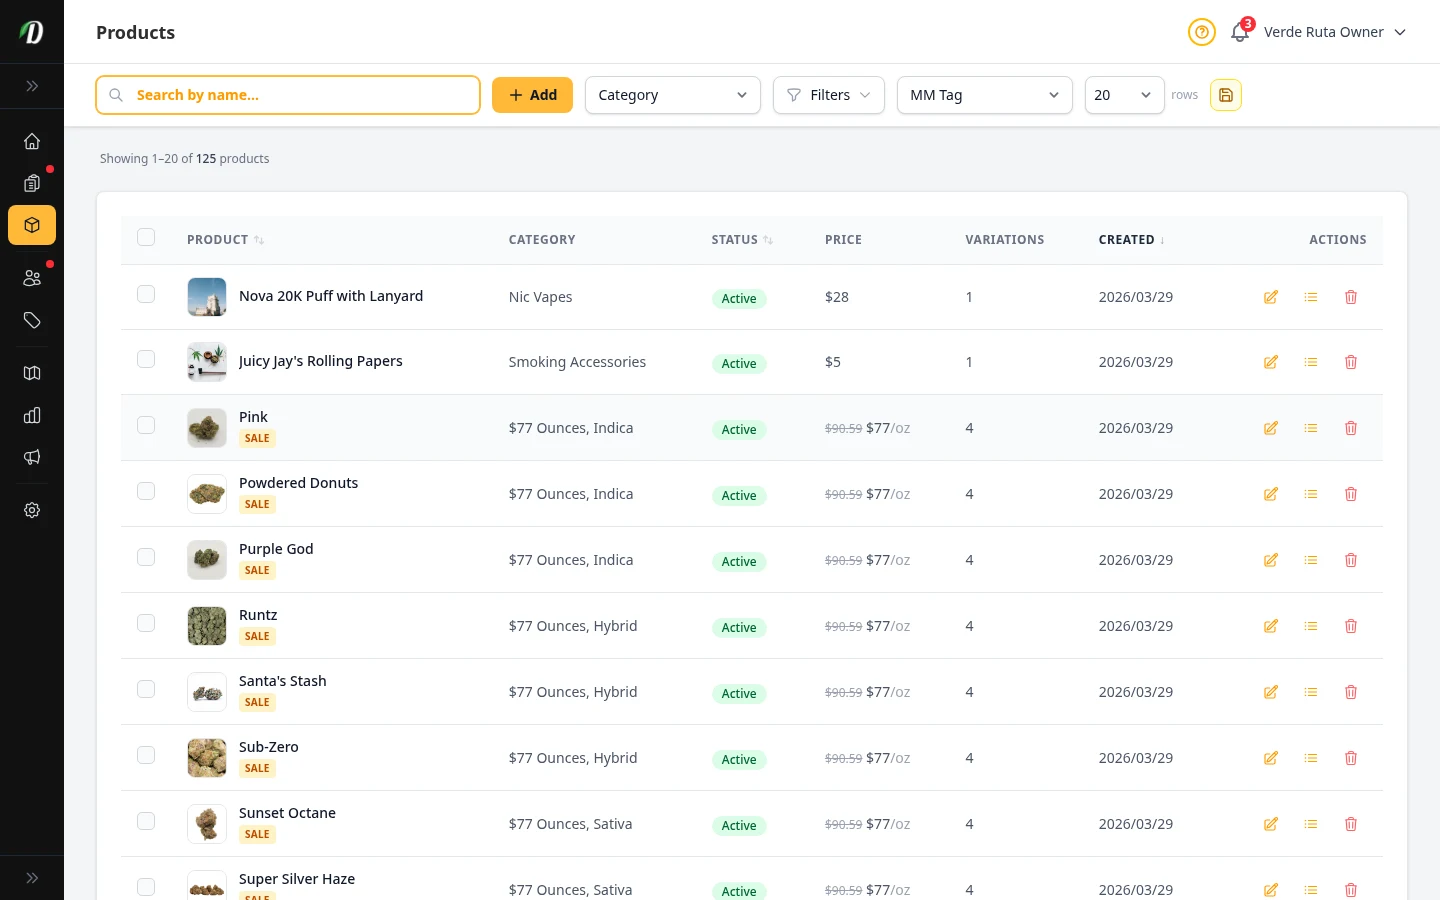The width and height of the screenshot is (1440, 900).
Task: Open the Analytics bar-chart icon in sidebar
Action: tap(32, 415)
